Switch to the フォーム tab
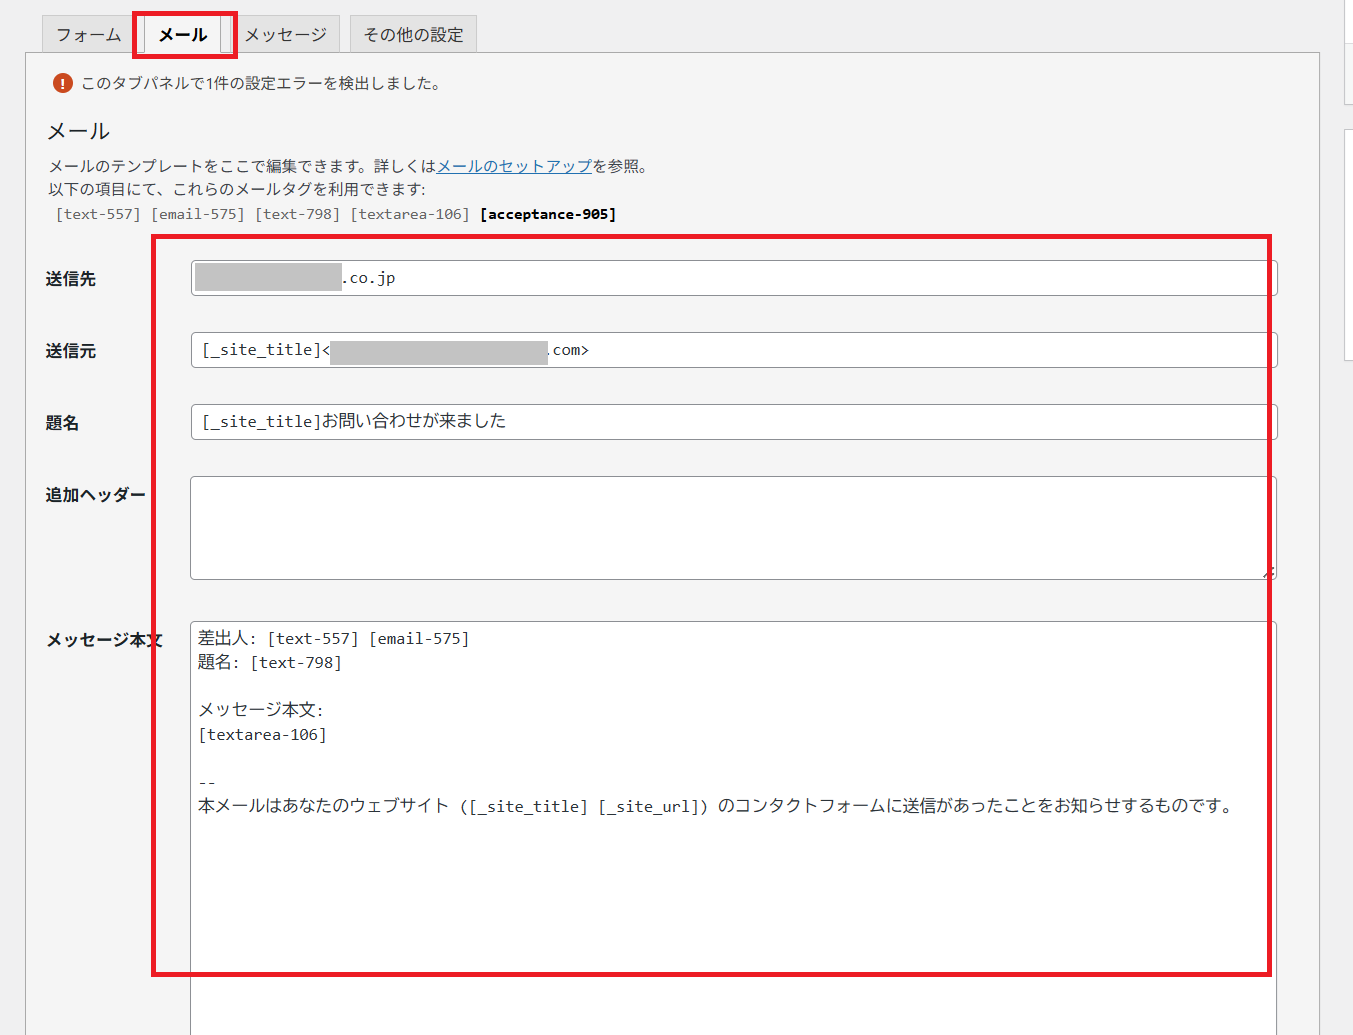The height and width of the screenshot is (1035, 1353). click(x=88, y=35)
